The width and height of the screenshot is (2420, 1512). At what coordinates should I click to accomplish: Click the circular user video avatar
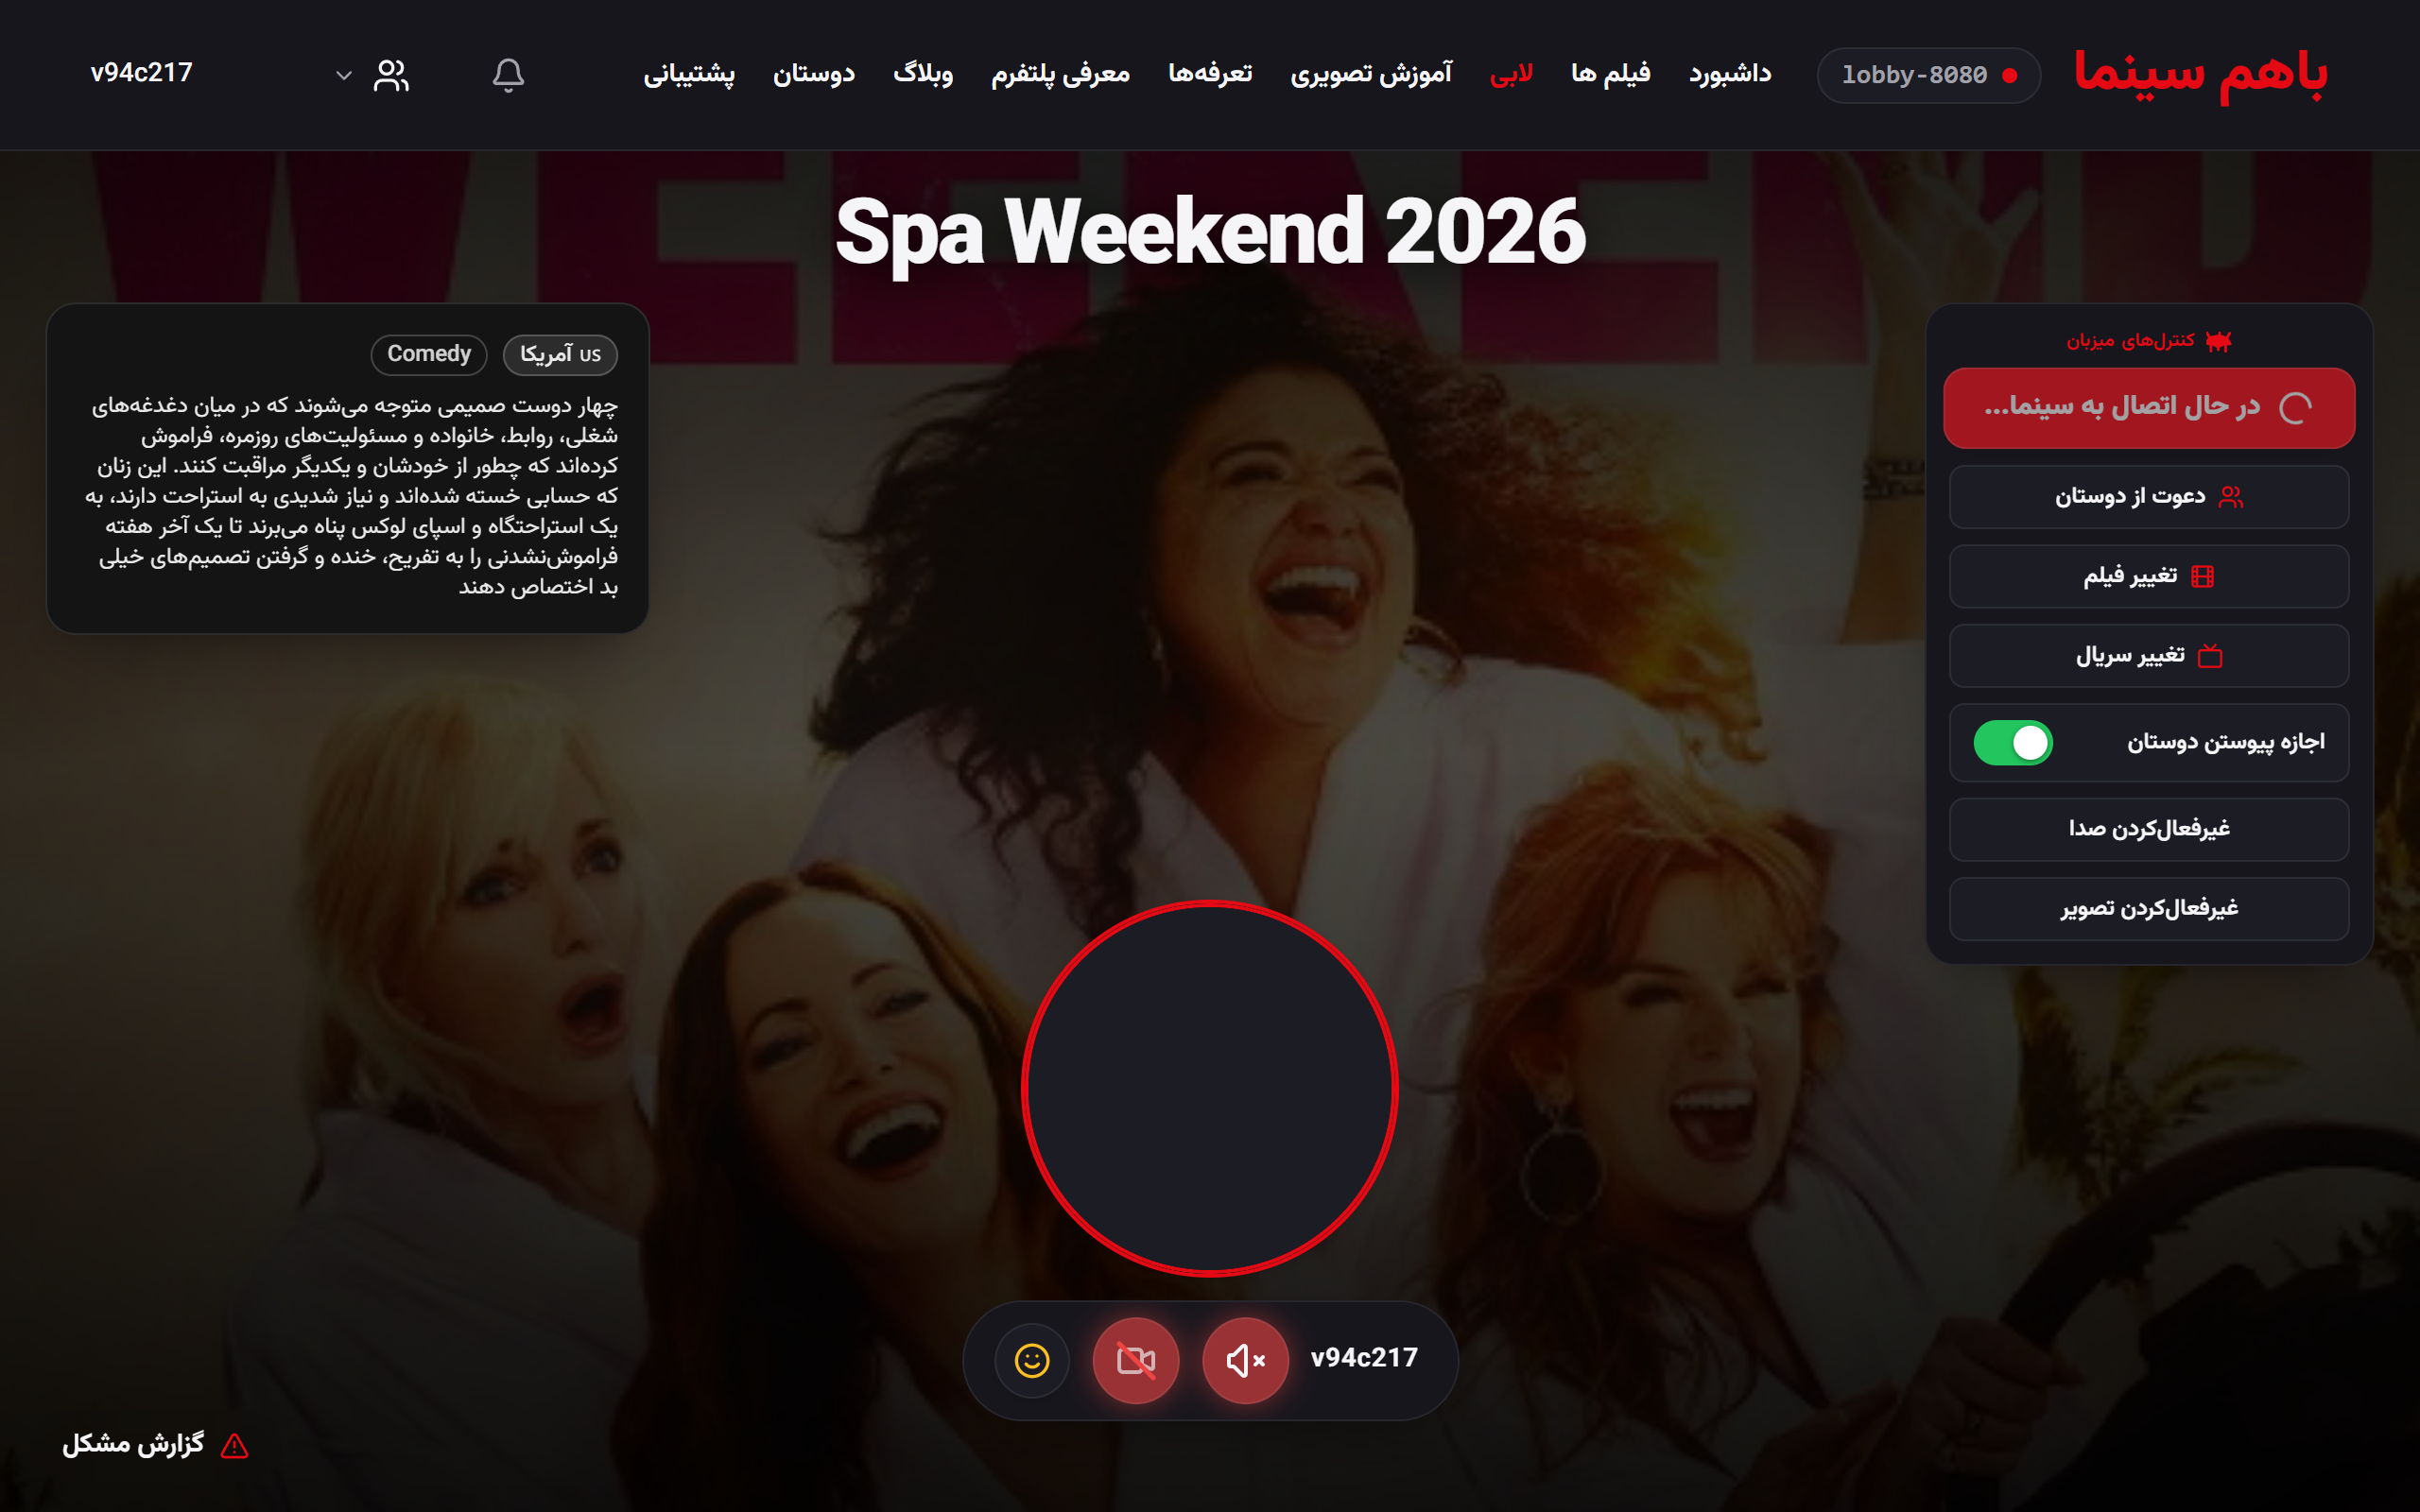[x=1210, y=1088]
